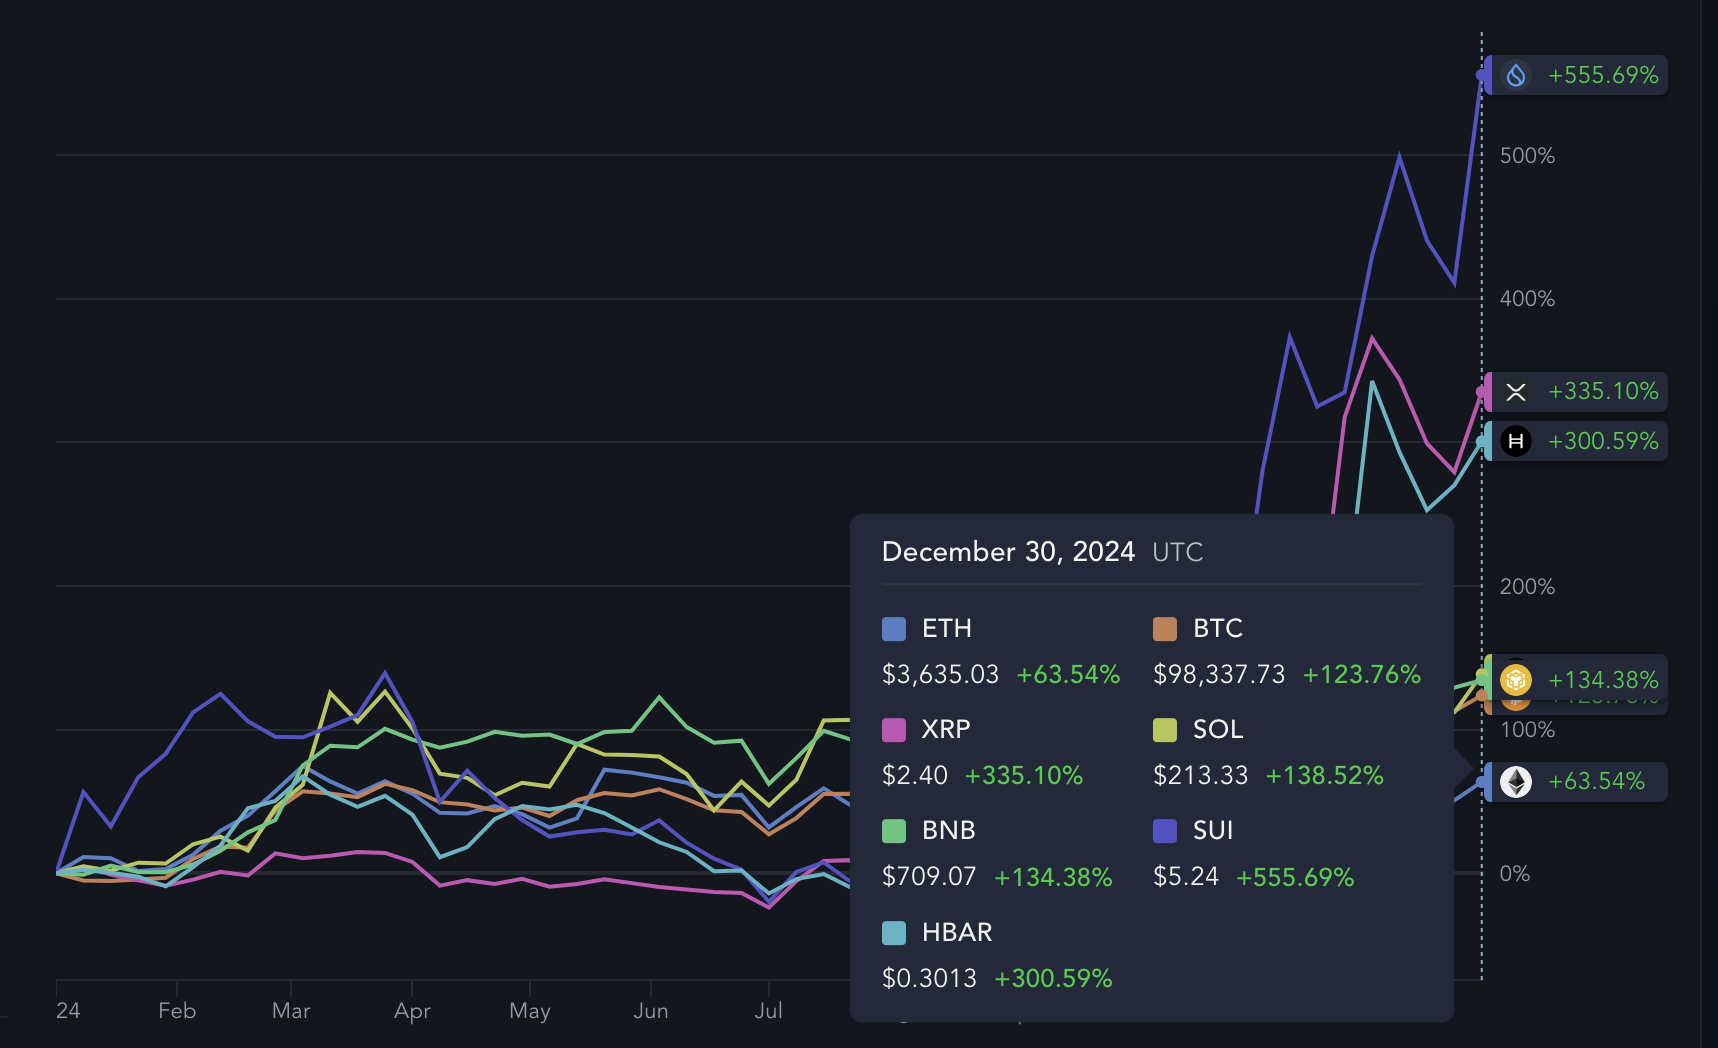The height and width of the screenshot is (1048, 1718).
Task: Click the XRP magenta square in tooltip
Action: (894, 730)
